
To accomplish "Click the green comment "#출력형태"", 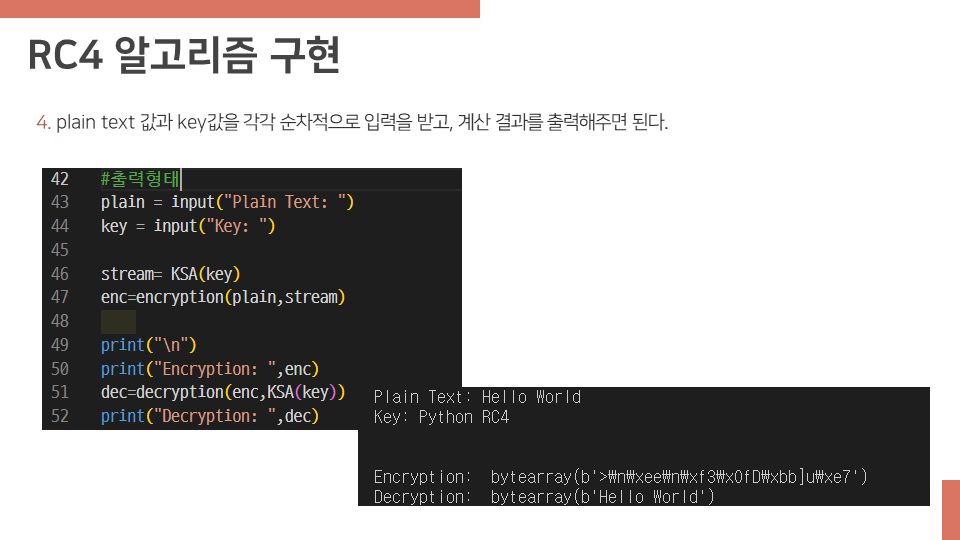I will tap(140, 179).
